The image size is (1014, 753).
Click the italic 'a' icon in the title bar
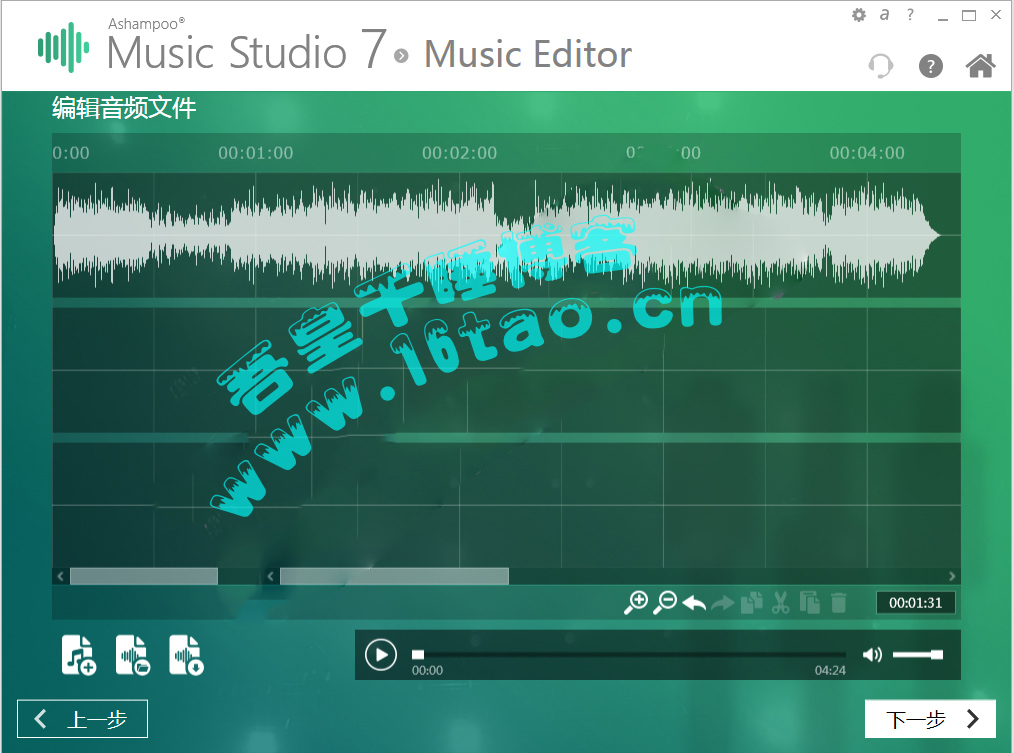[884, 15]
